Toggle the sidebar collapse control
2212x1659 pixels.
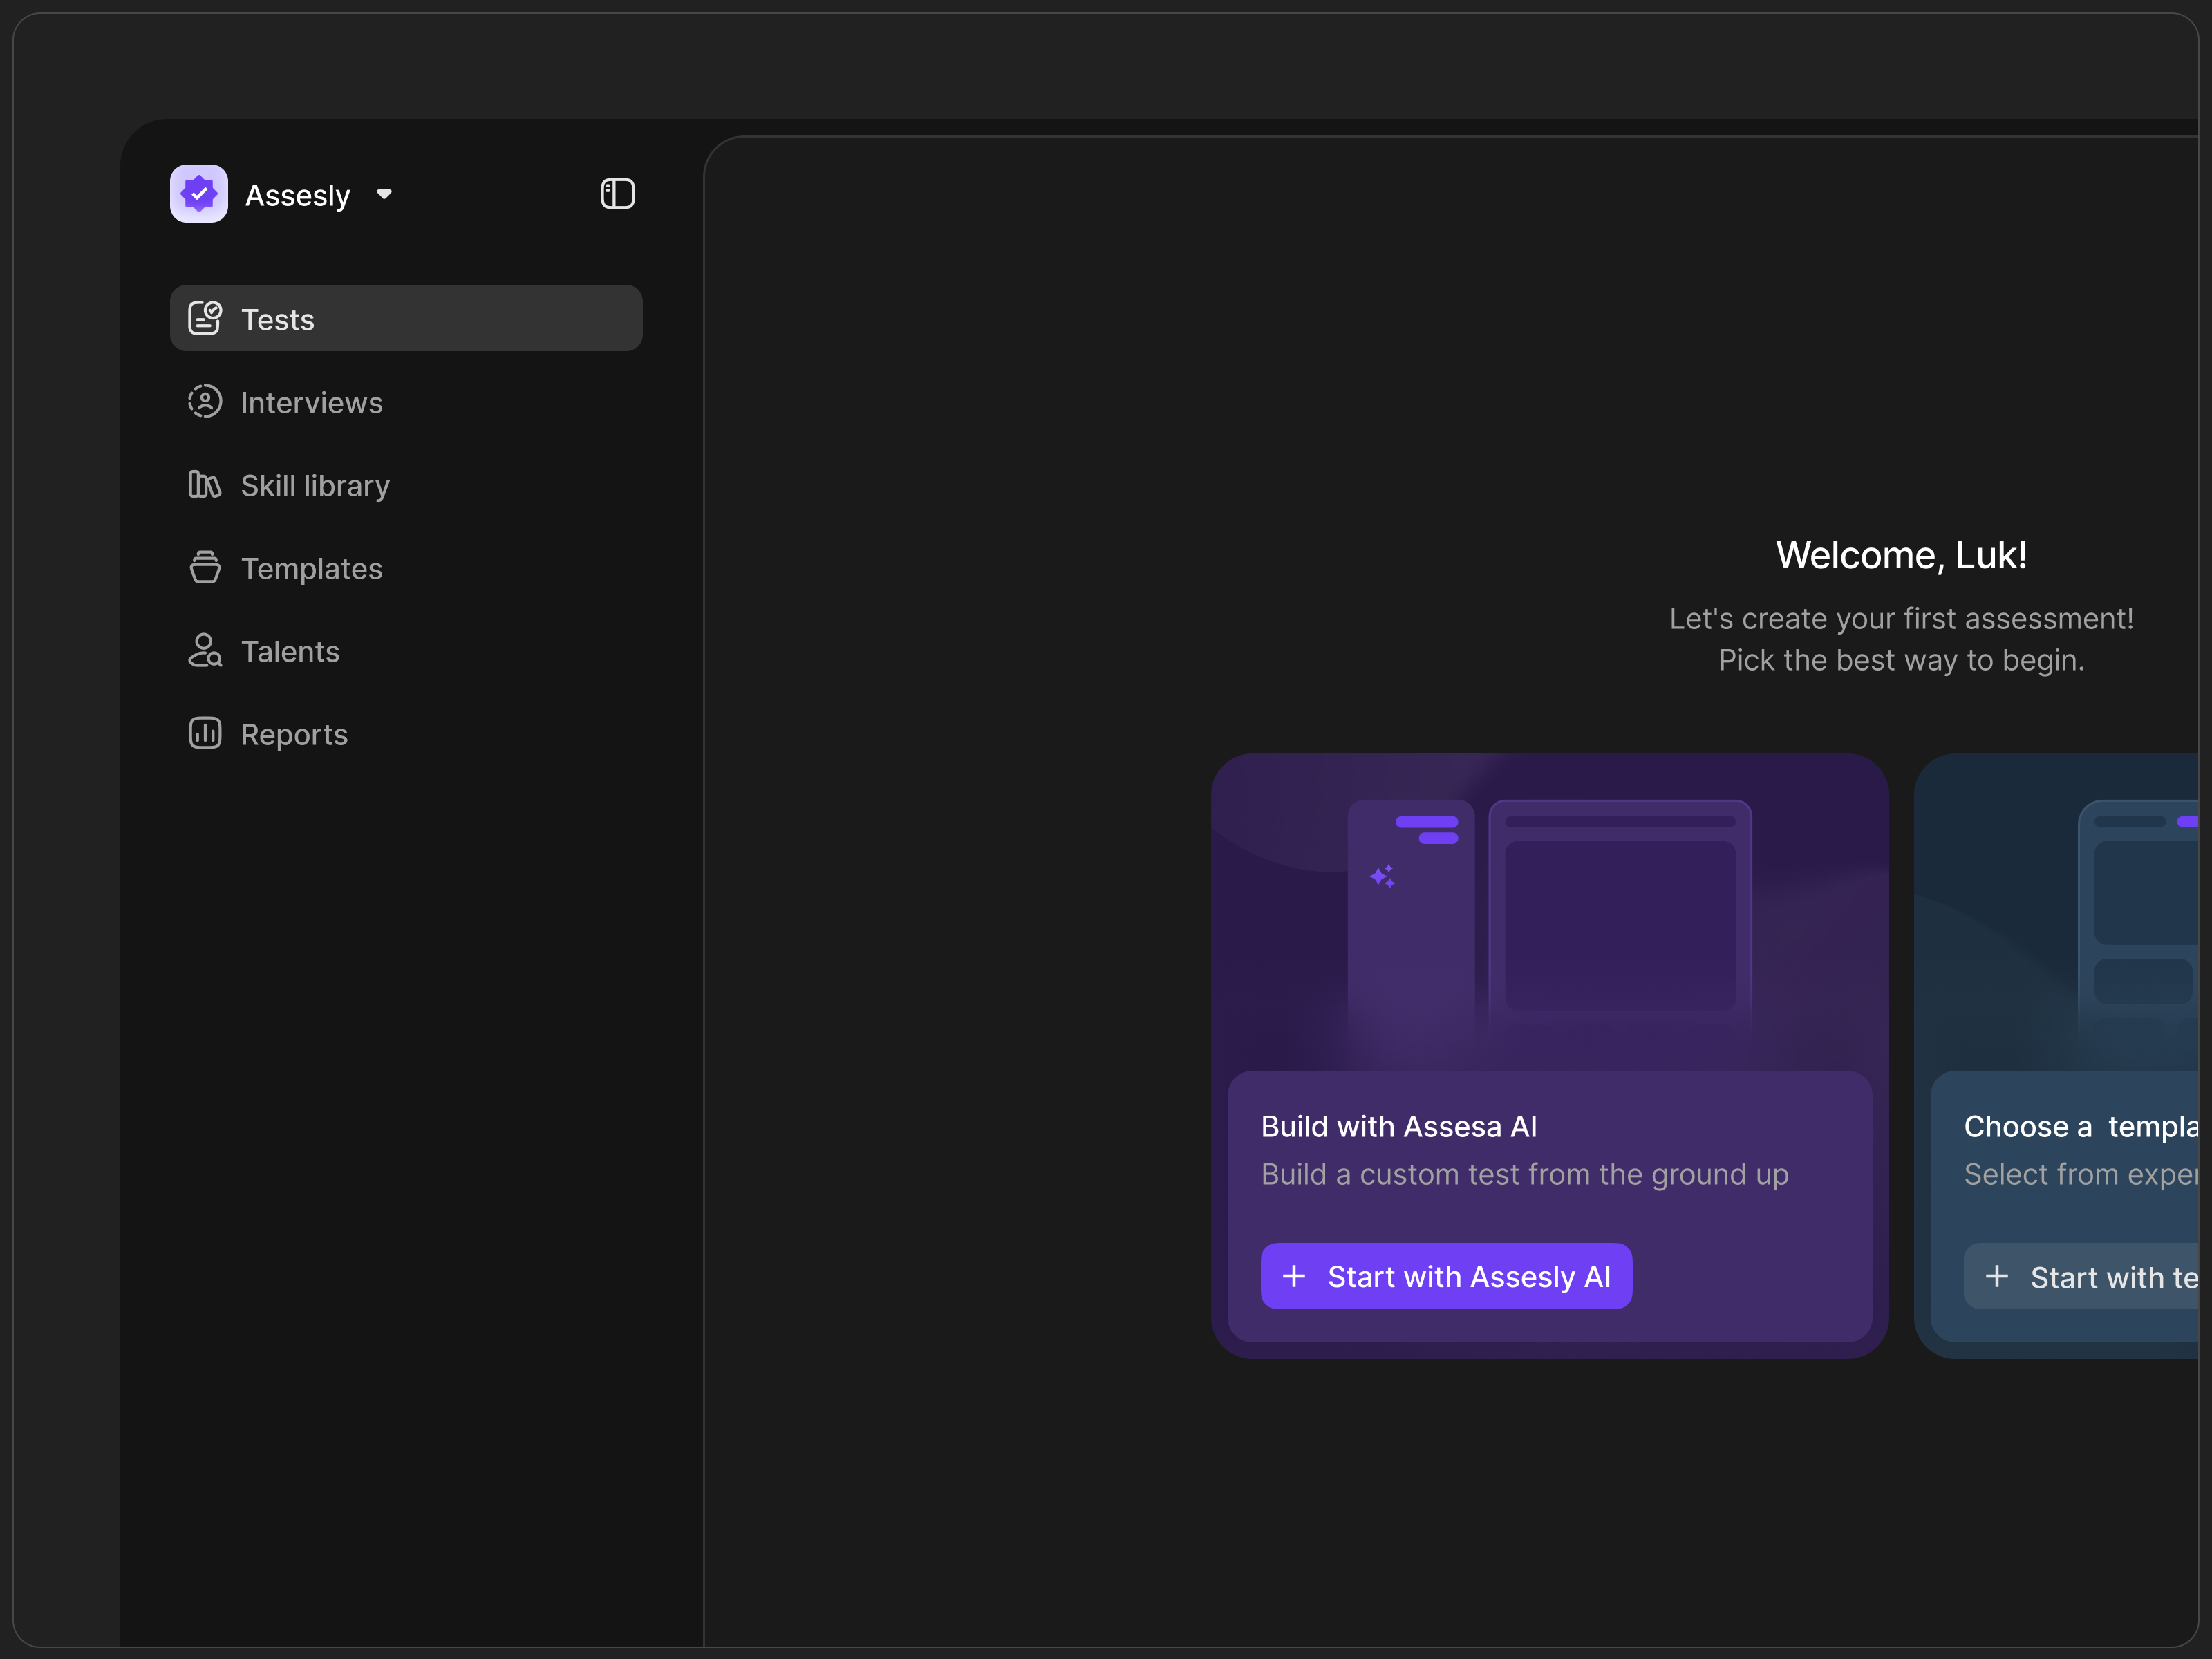[x=617, y=193]
